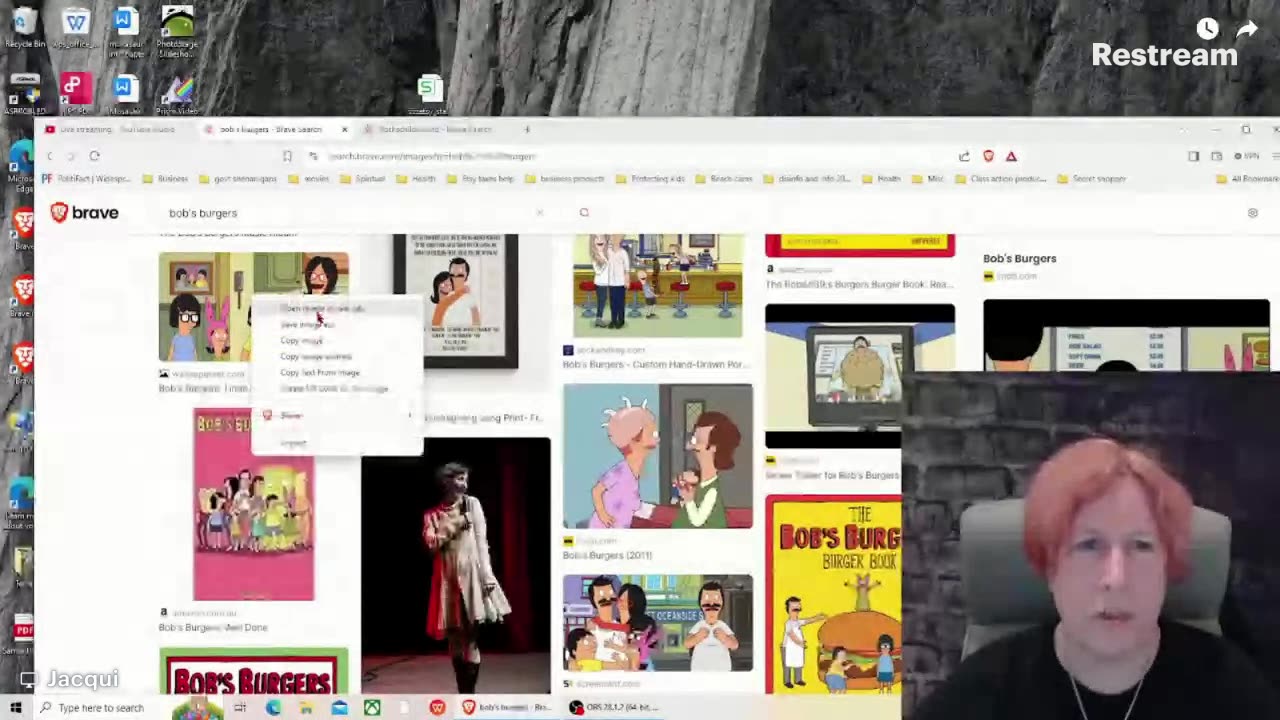
Task: Open the Bob's Burgers (2011) image
Action: click(x=658, y=456)
